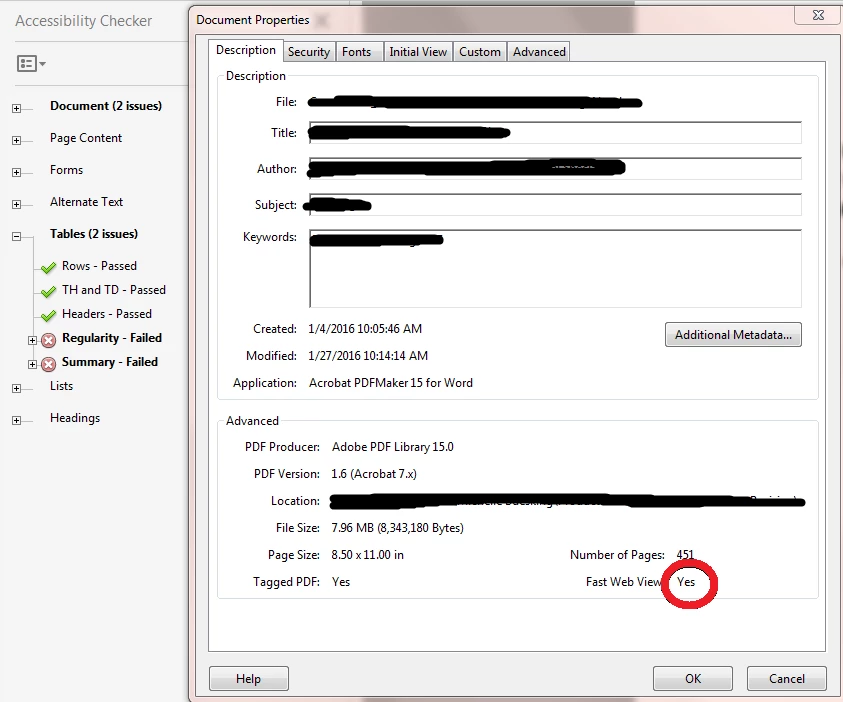
Task: Select the Summary - Failed result
Action: 110,362
